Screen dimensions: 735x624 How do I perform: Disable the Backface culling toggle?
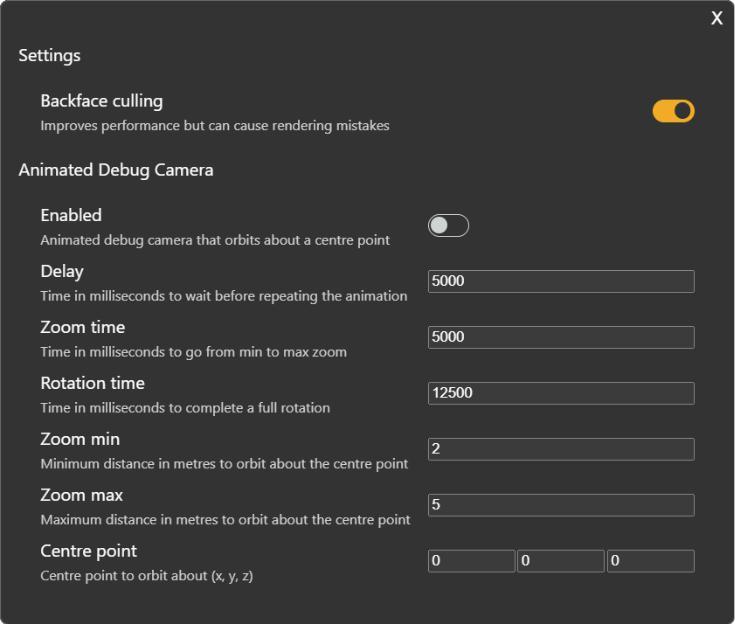pyautogui.click(x=673, y=111)
